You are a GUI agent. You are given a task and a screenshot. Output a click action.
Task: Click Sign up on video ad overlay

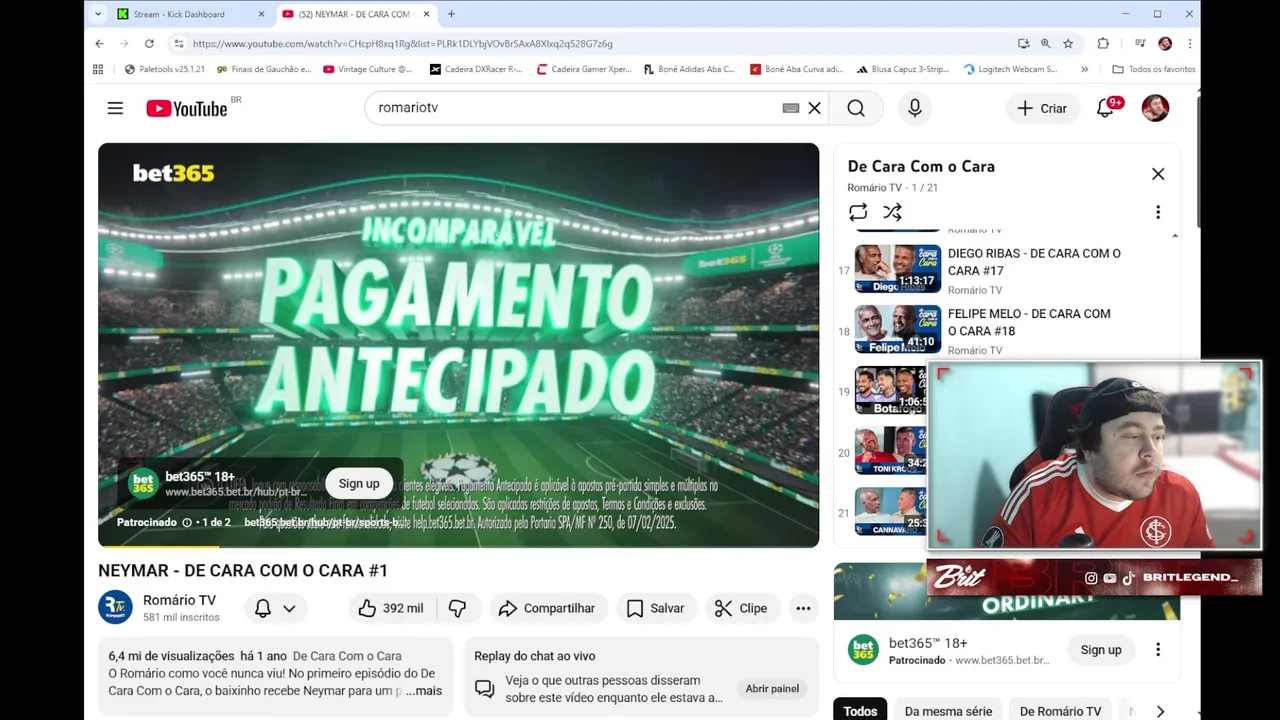coord(359,484)
